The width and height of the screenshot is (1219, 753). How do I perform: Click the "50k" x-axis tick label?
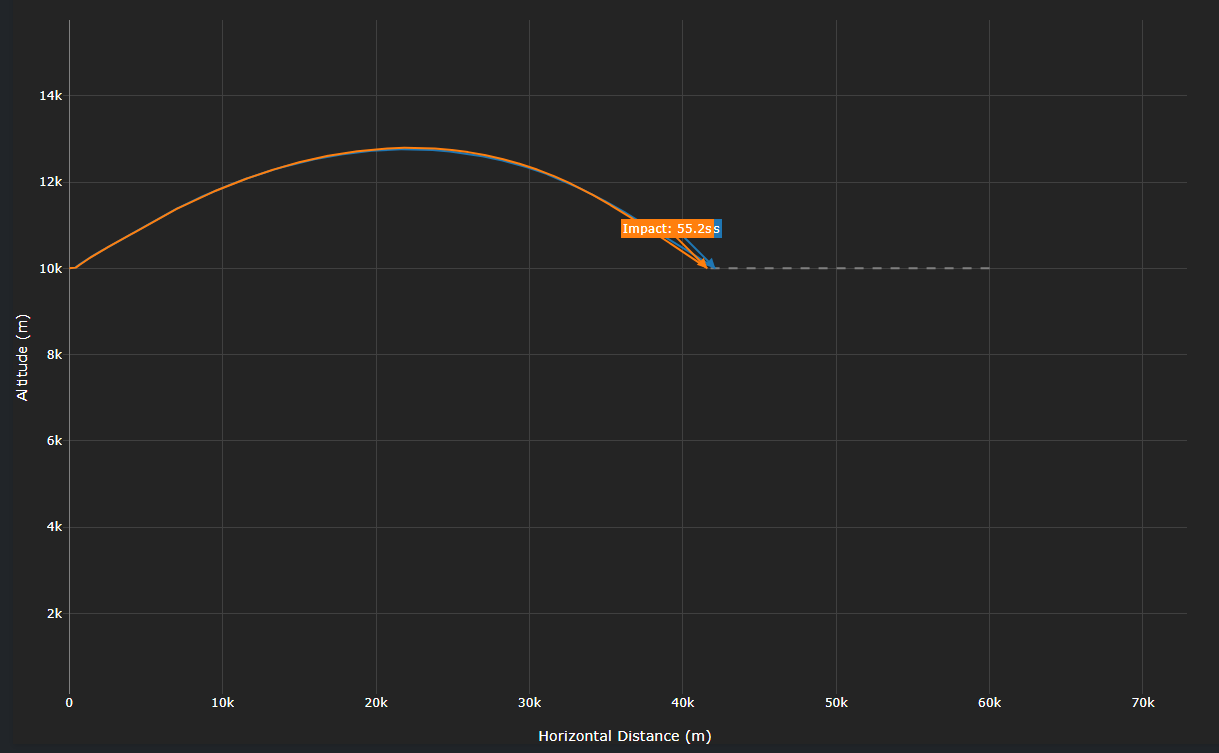(x=836, y=703)
